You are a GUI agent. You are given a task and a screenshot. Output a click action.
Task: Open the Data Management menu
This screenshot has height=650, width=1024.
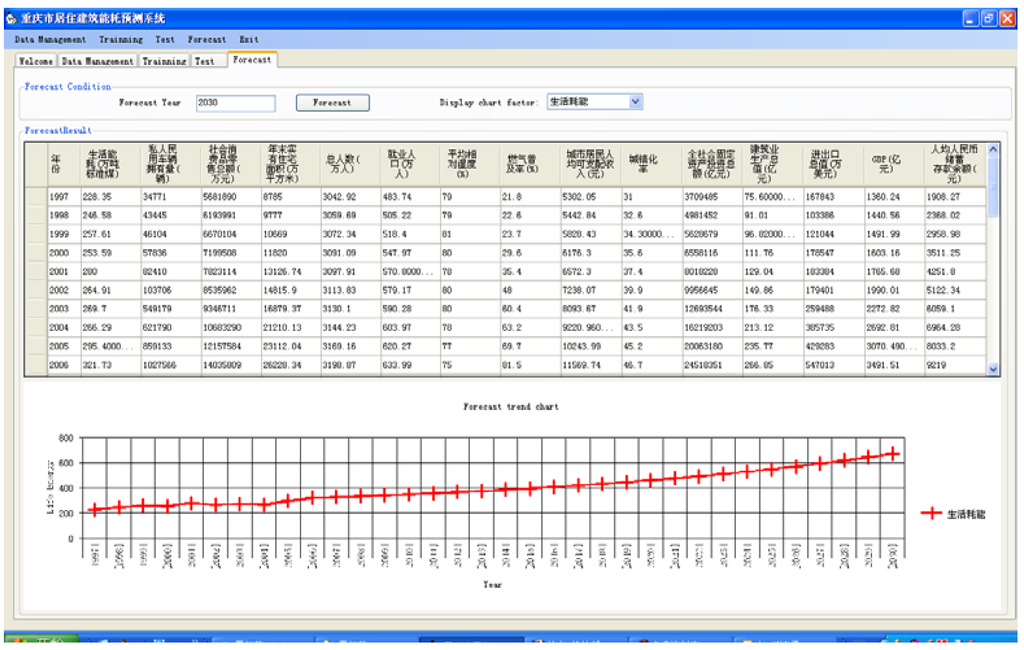click(x=50, y=40)
